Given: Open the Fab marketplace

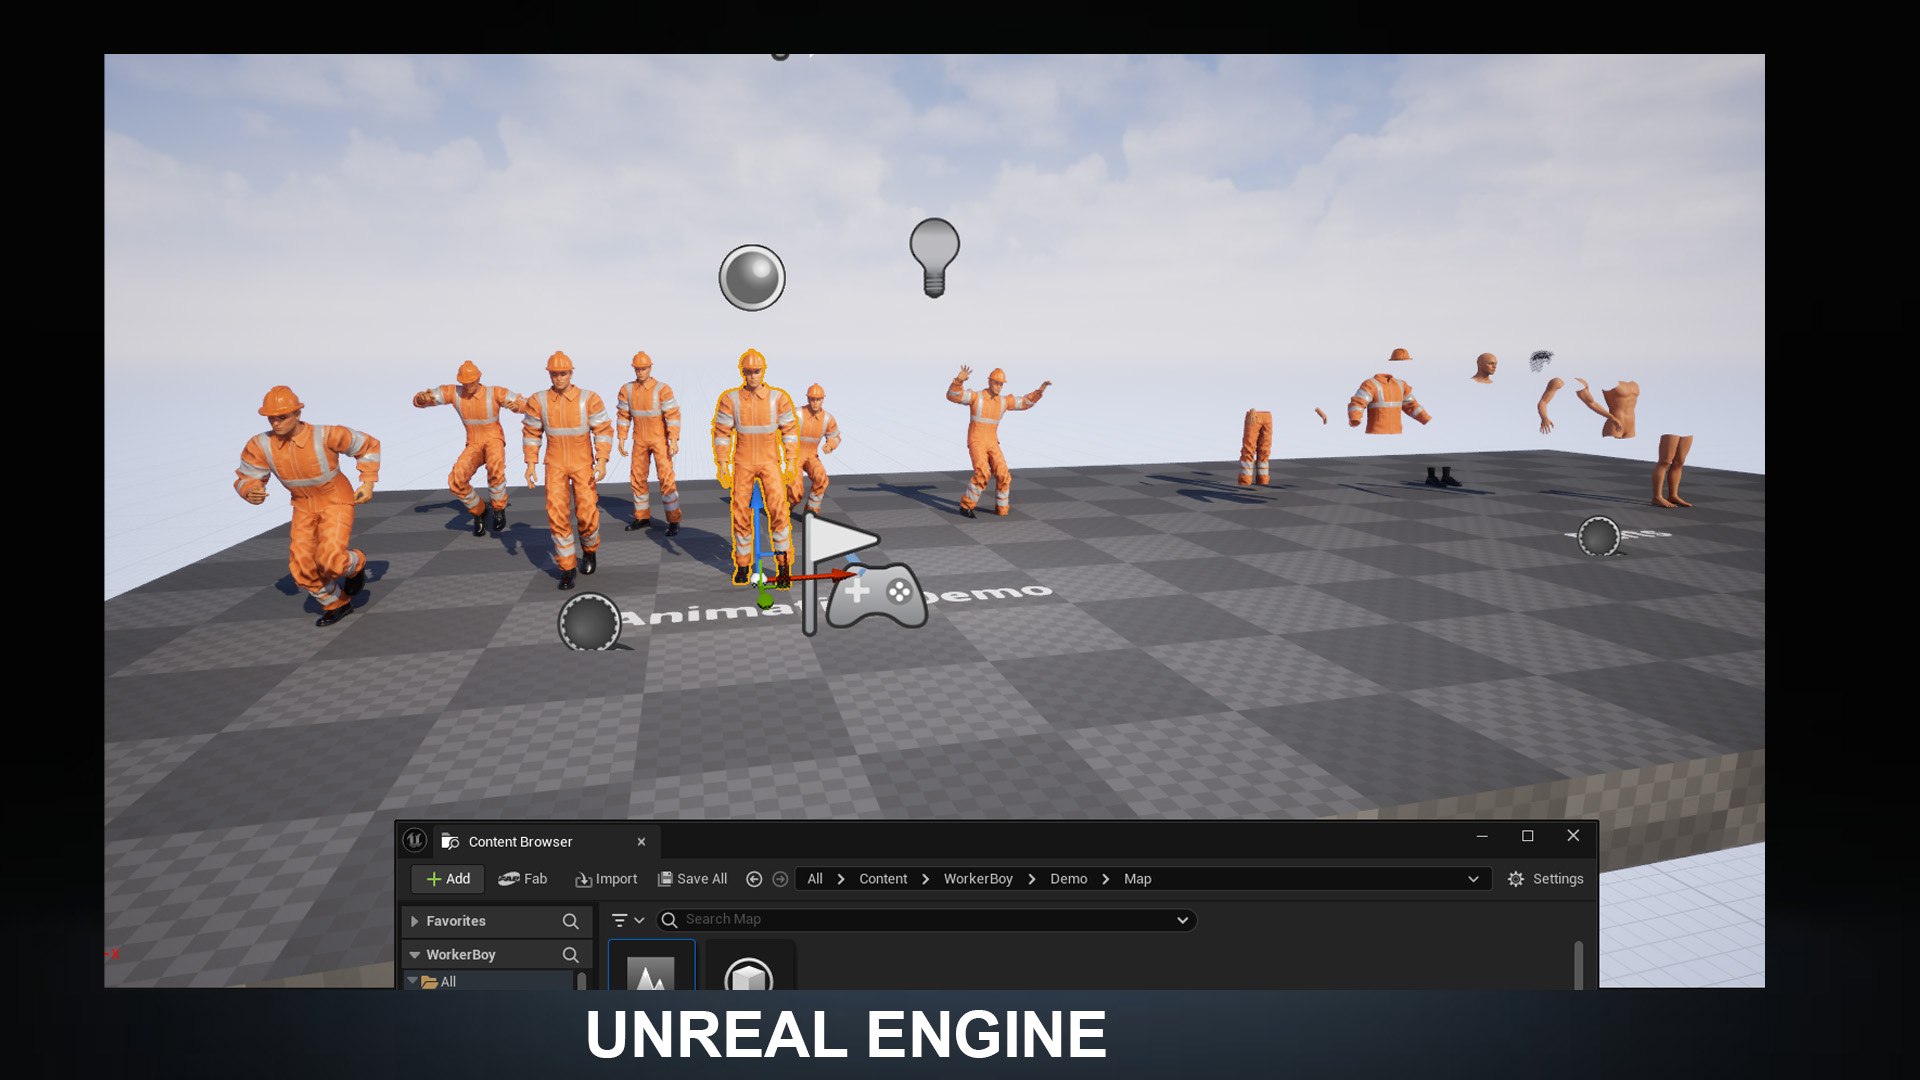Looking at the screenshot, I should tap(523, 879).
